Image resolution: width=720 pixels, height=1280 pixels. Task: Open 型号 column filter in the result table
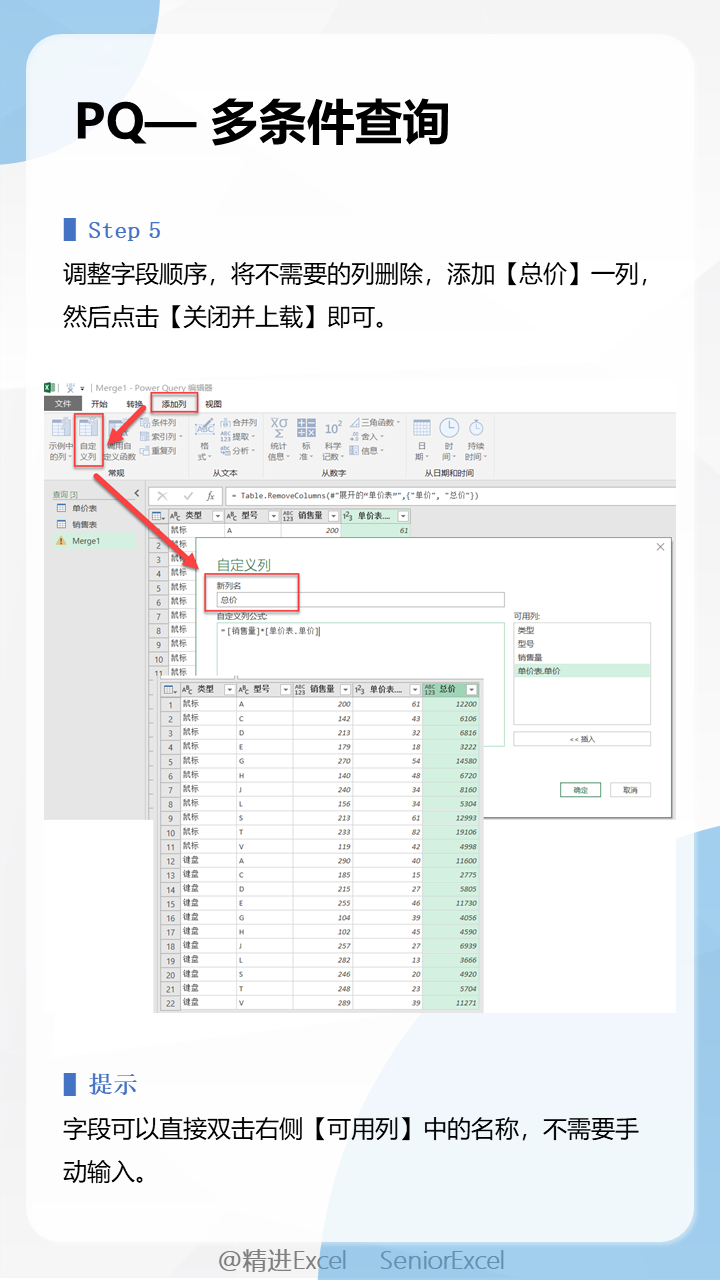pyautogui.click(x=286, y=690)
